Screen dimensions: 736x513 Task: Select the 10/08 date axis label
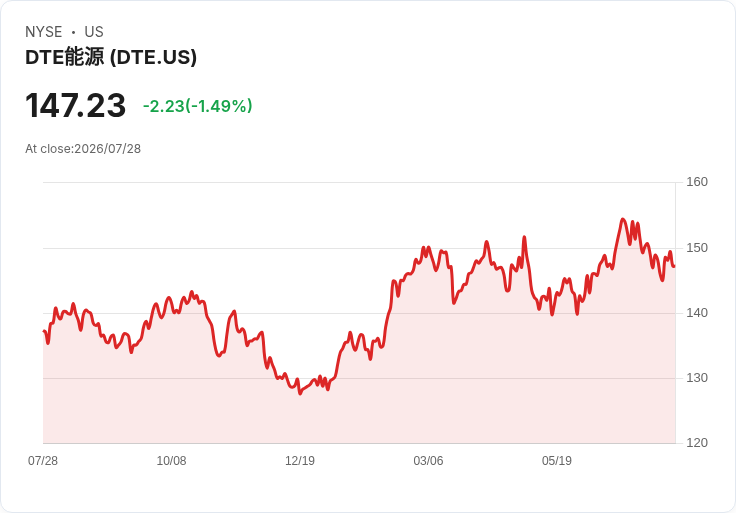tap(171, 460)
